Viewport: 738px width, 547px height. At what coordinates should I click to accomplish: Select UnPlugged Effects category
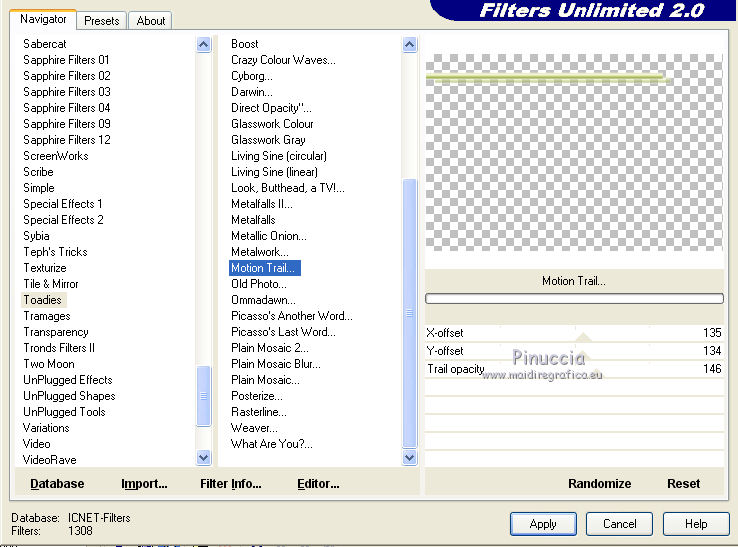(68, 380)
